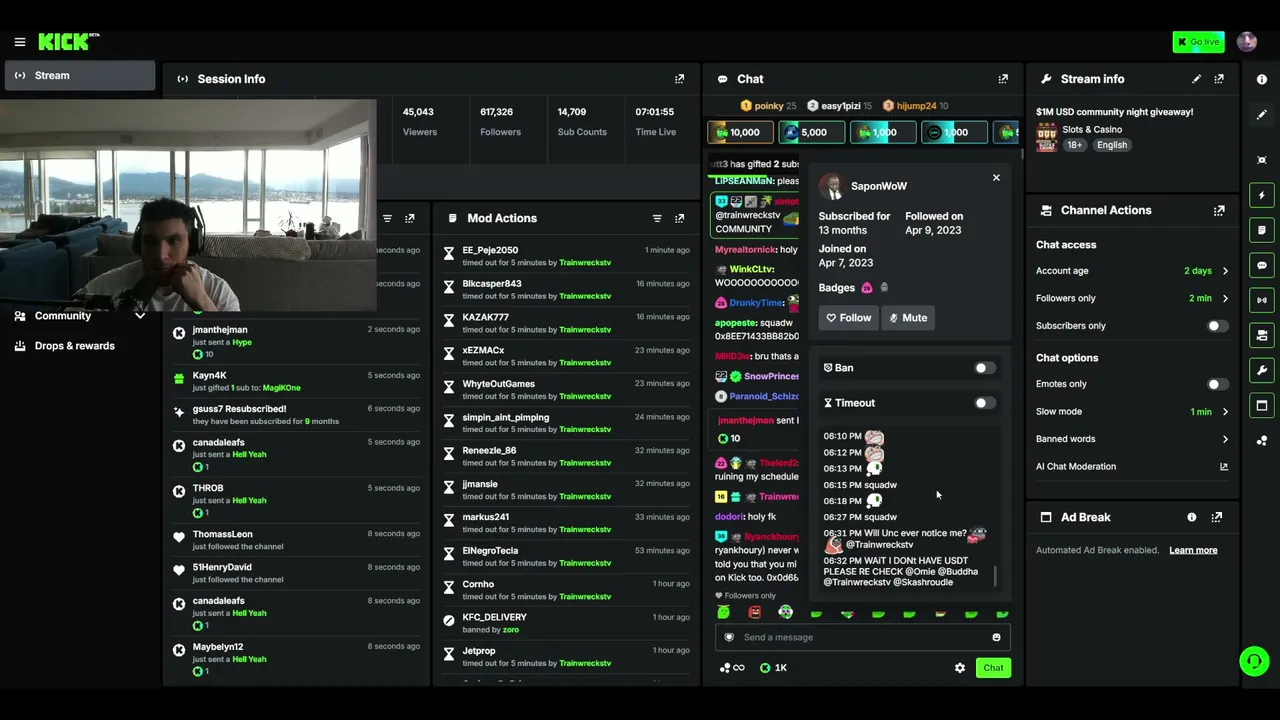Click the streamer webcam preview thumbnail

188,207
